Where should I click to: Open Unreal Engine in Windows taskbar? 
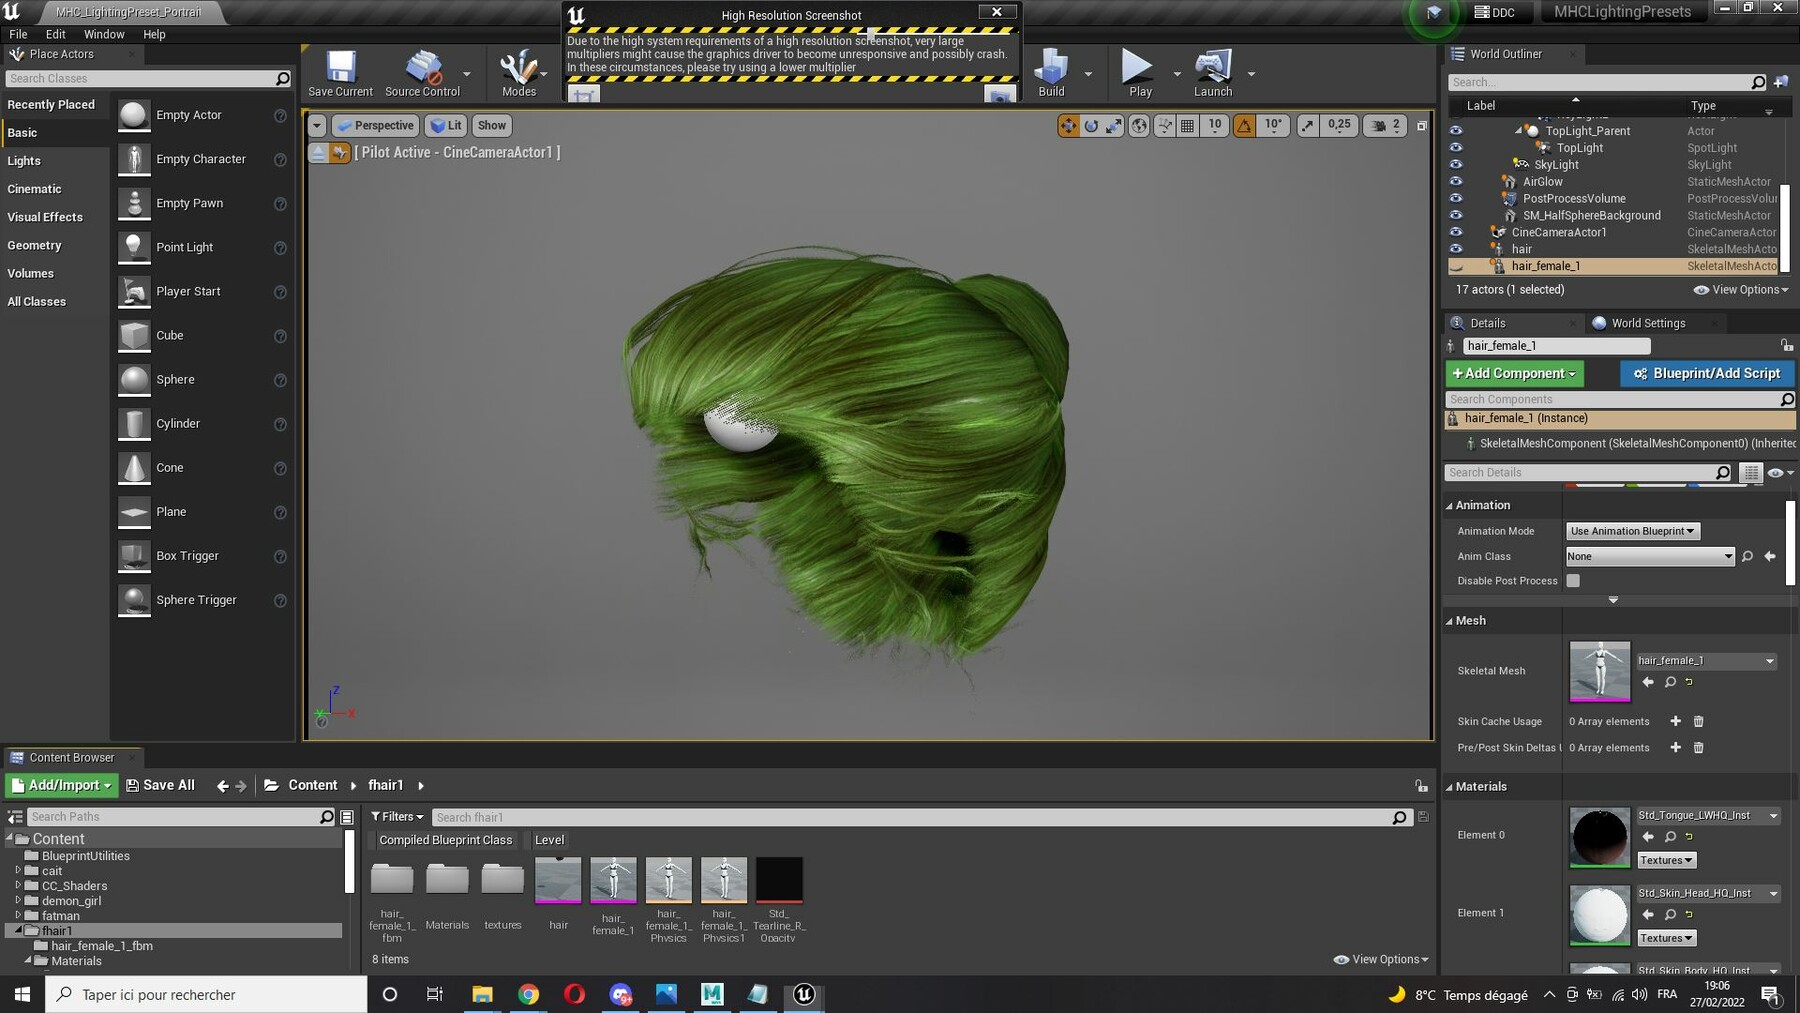[x=804, y=994]
